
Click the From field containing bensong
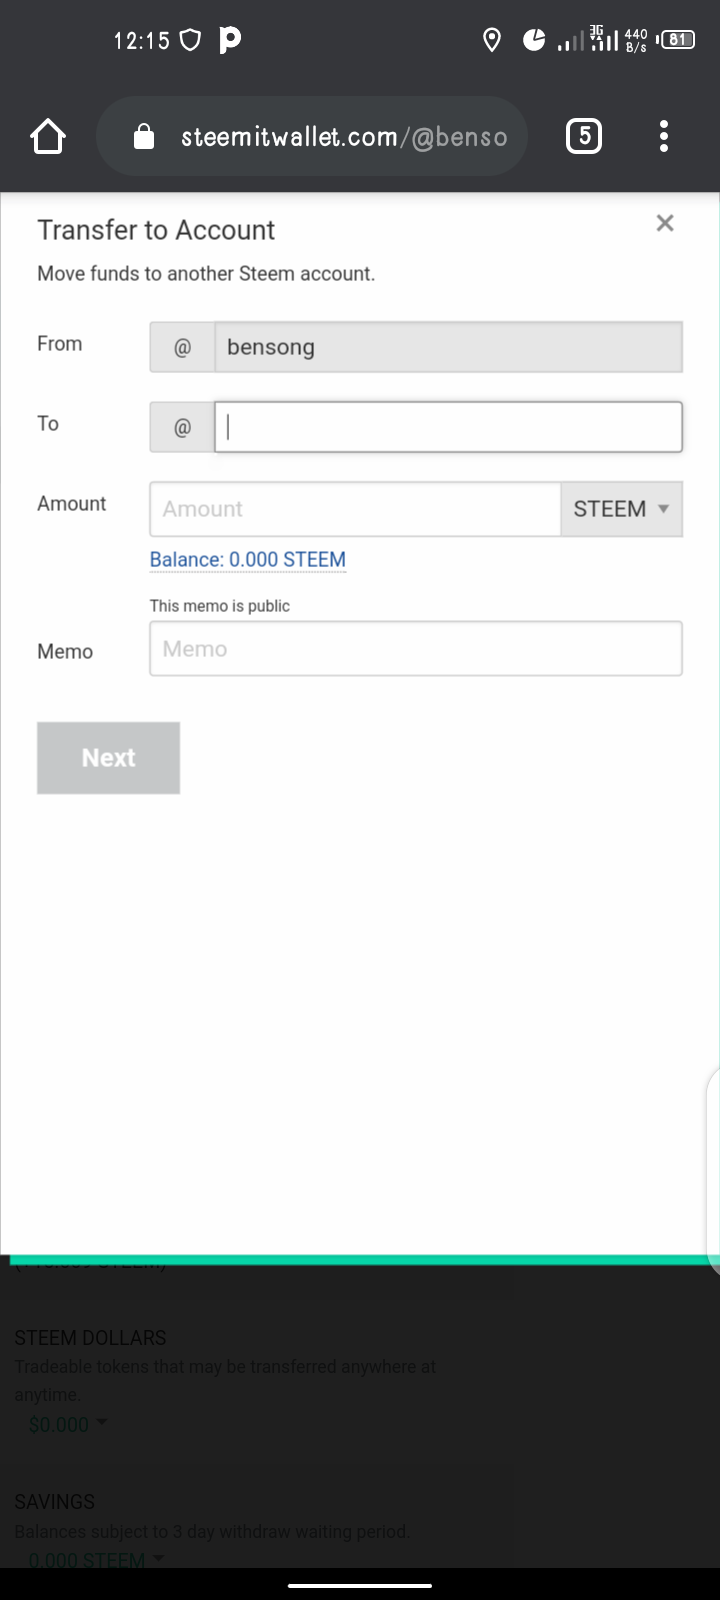(x=448, y=347)
